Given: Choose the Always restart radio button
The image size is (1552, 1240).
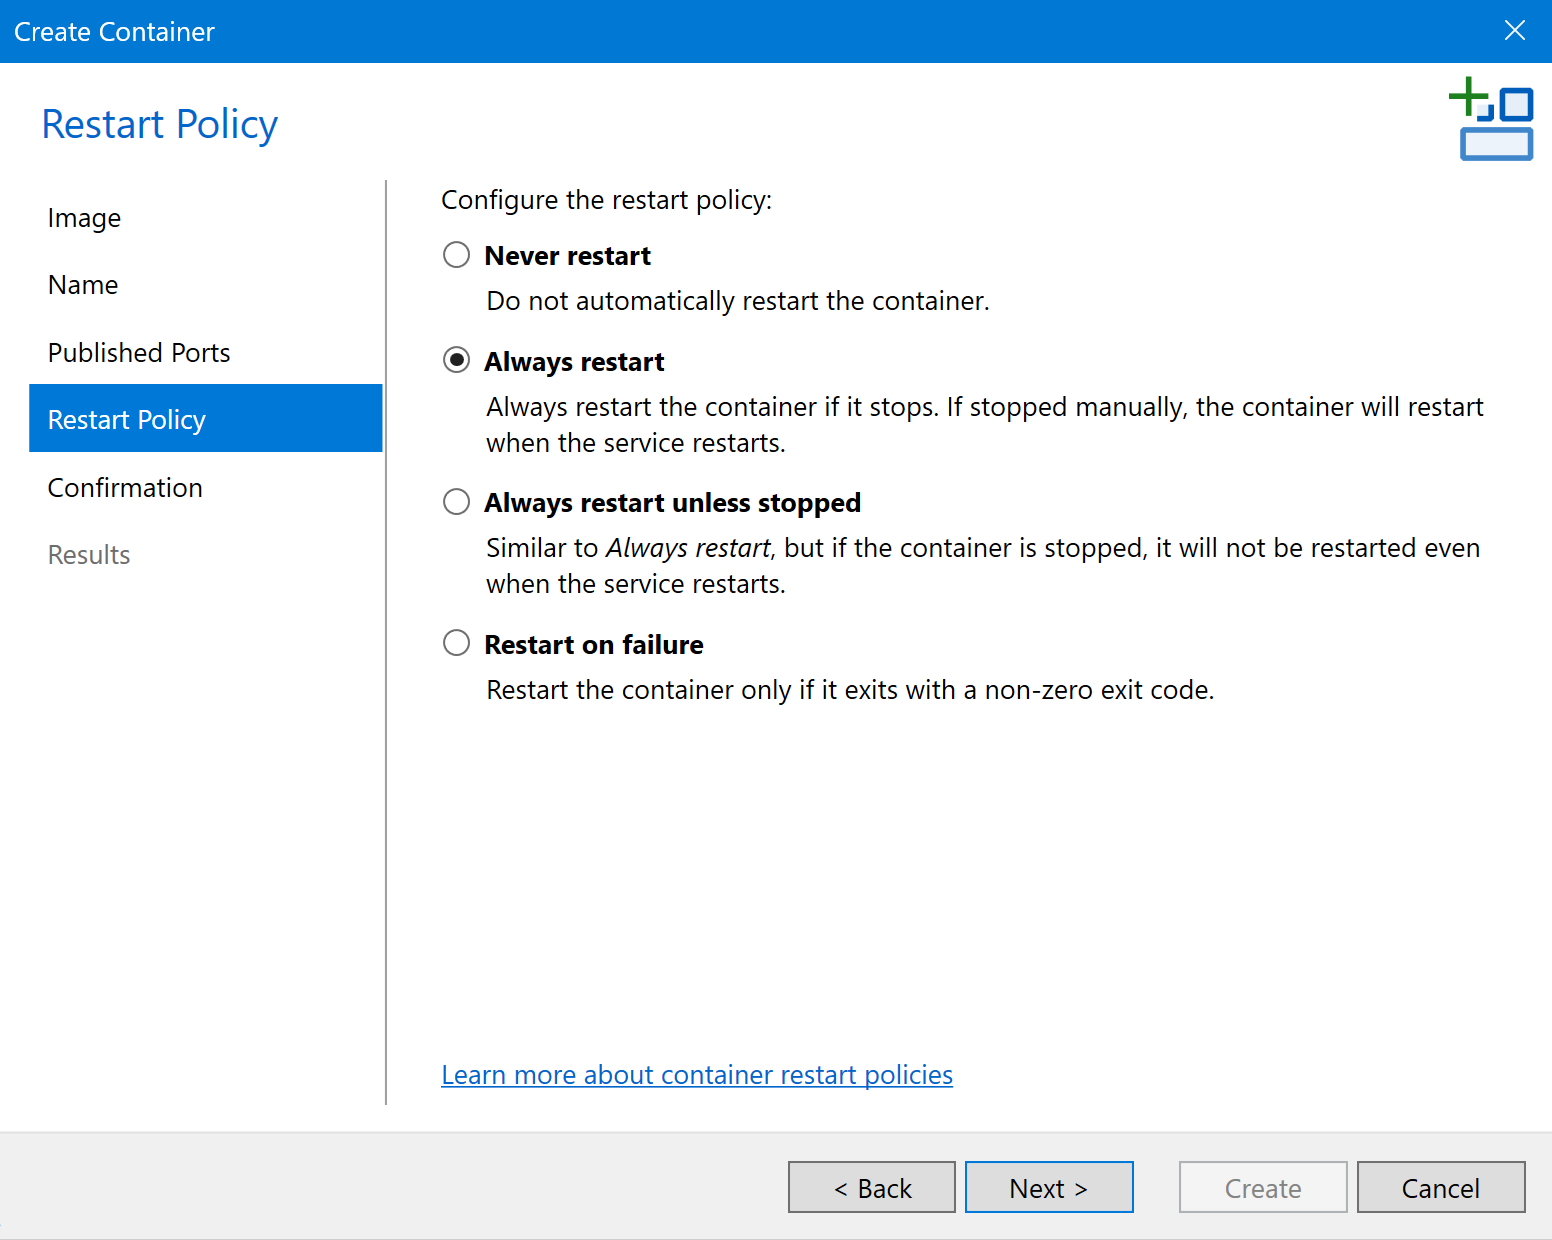Looking at the screenshot, I should [457, 360].
